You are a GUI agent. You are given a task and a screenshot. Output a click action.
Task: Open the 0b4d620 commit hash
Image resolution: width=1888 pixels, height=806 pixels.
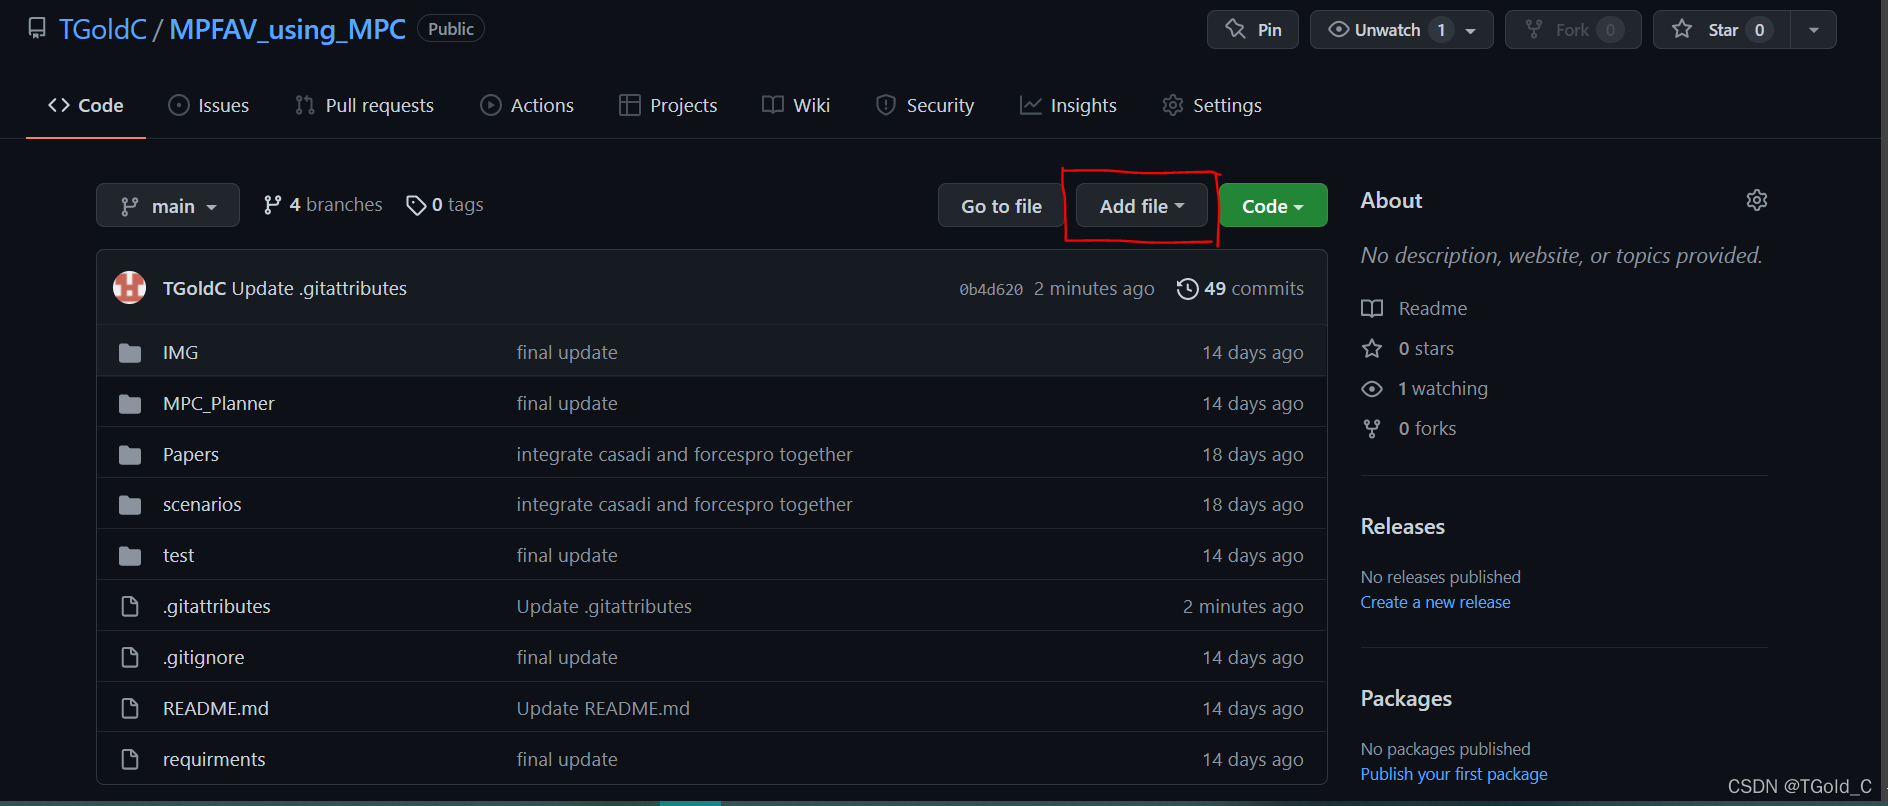click(991, 289)
